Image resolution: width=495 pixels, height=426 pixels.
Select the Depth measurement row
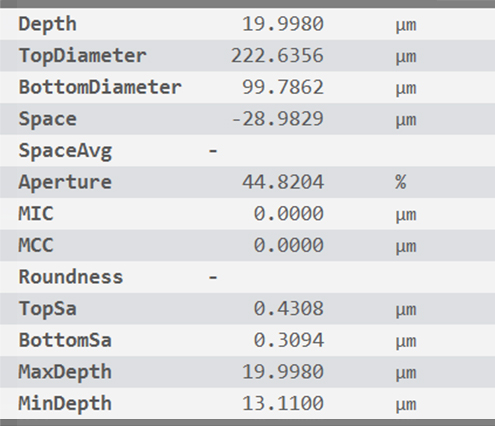tap(247, 24)
